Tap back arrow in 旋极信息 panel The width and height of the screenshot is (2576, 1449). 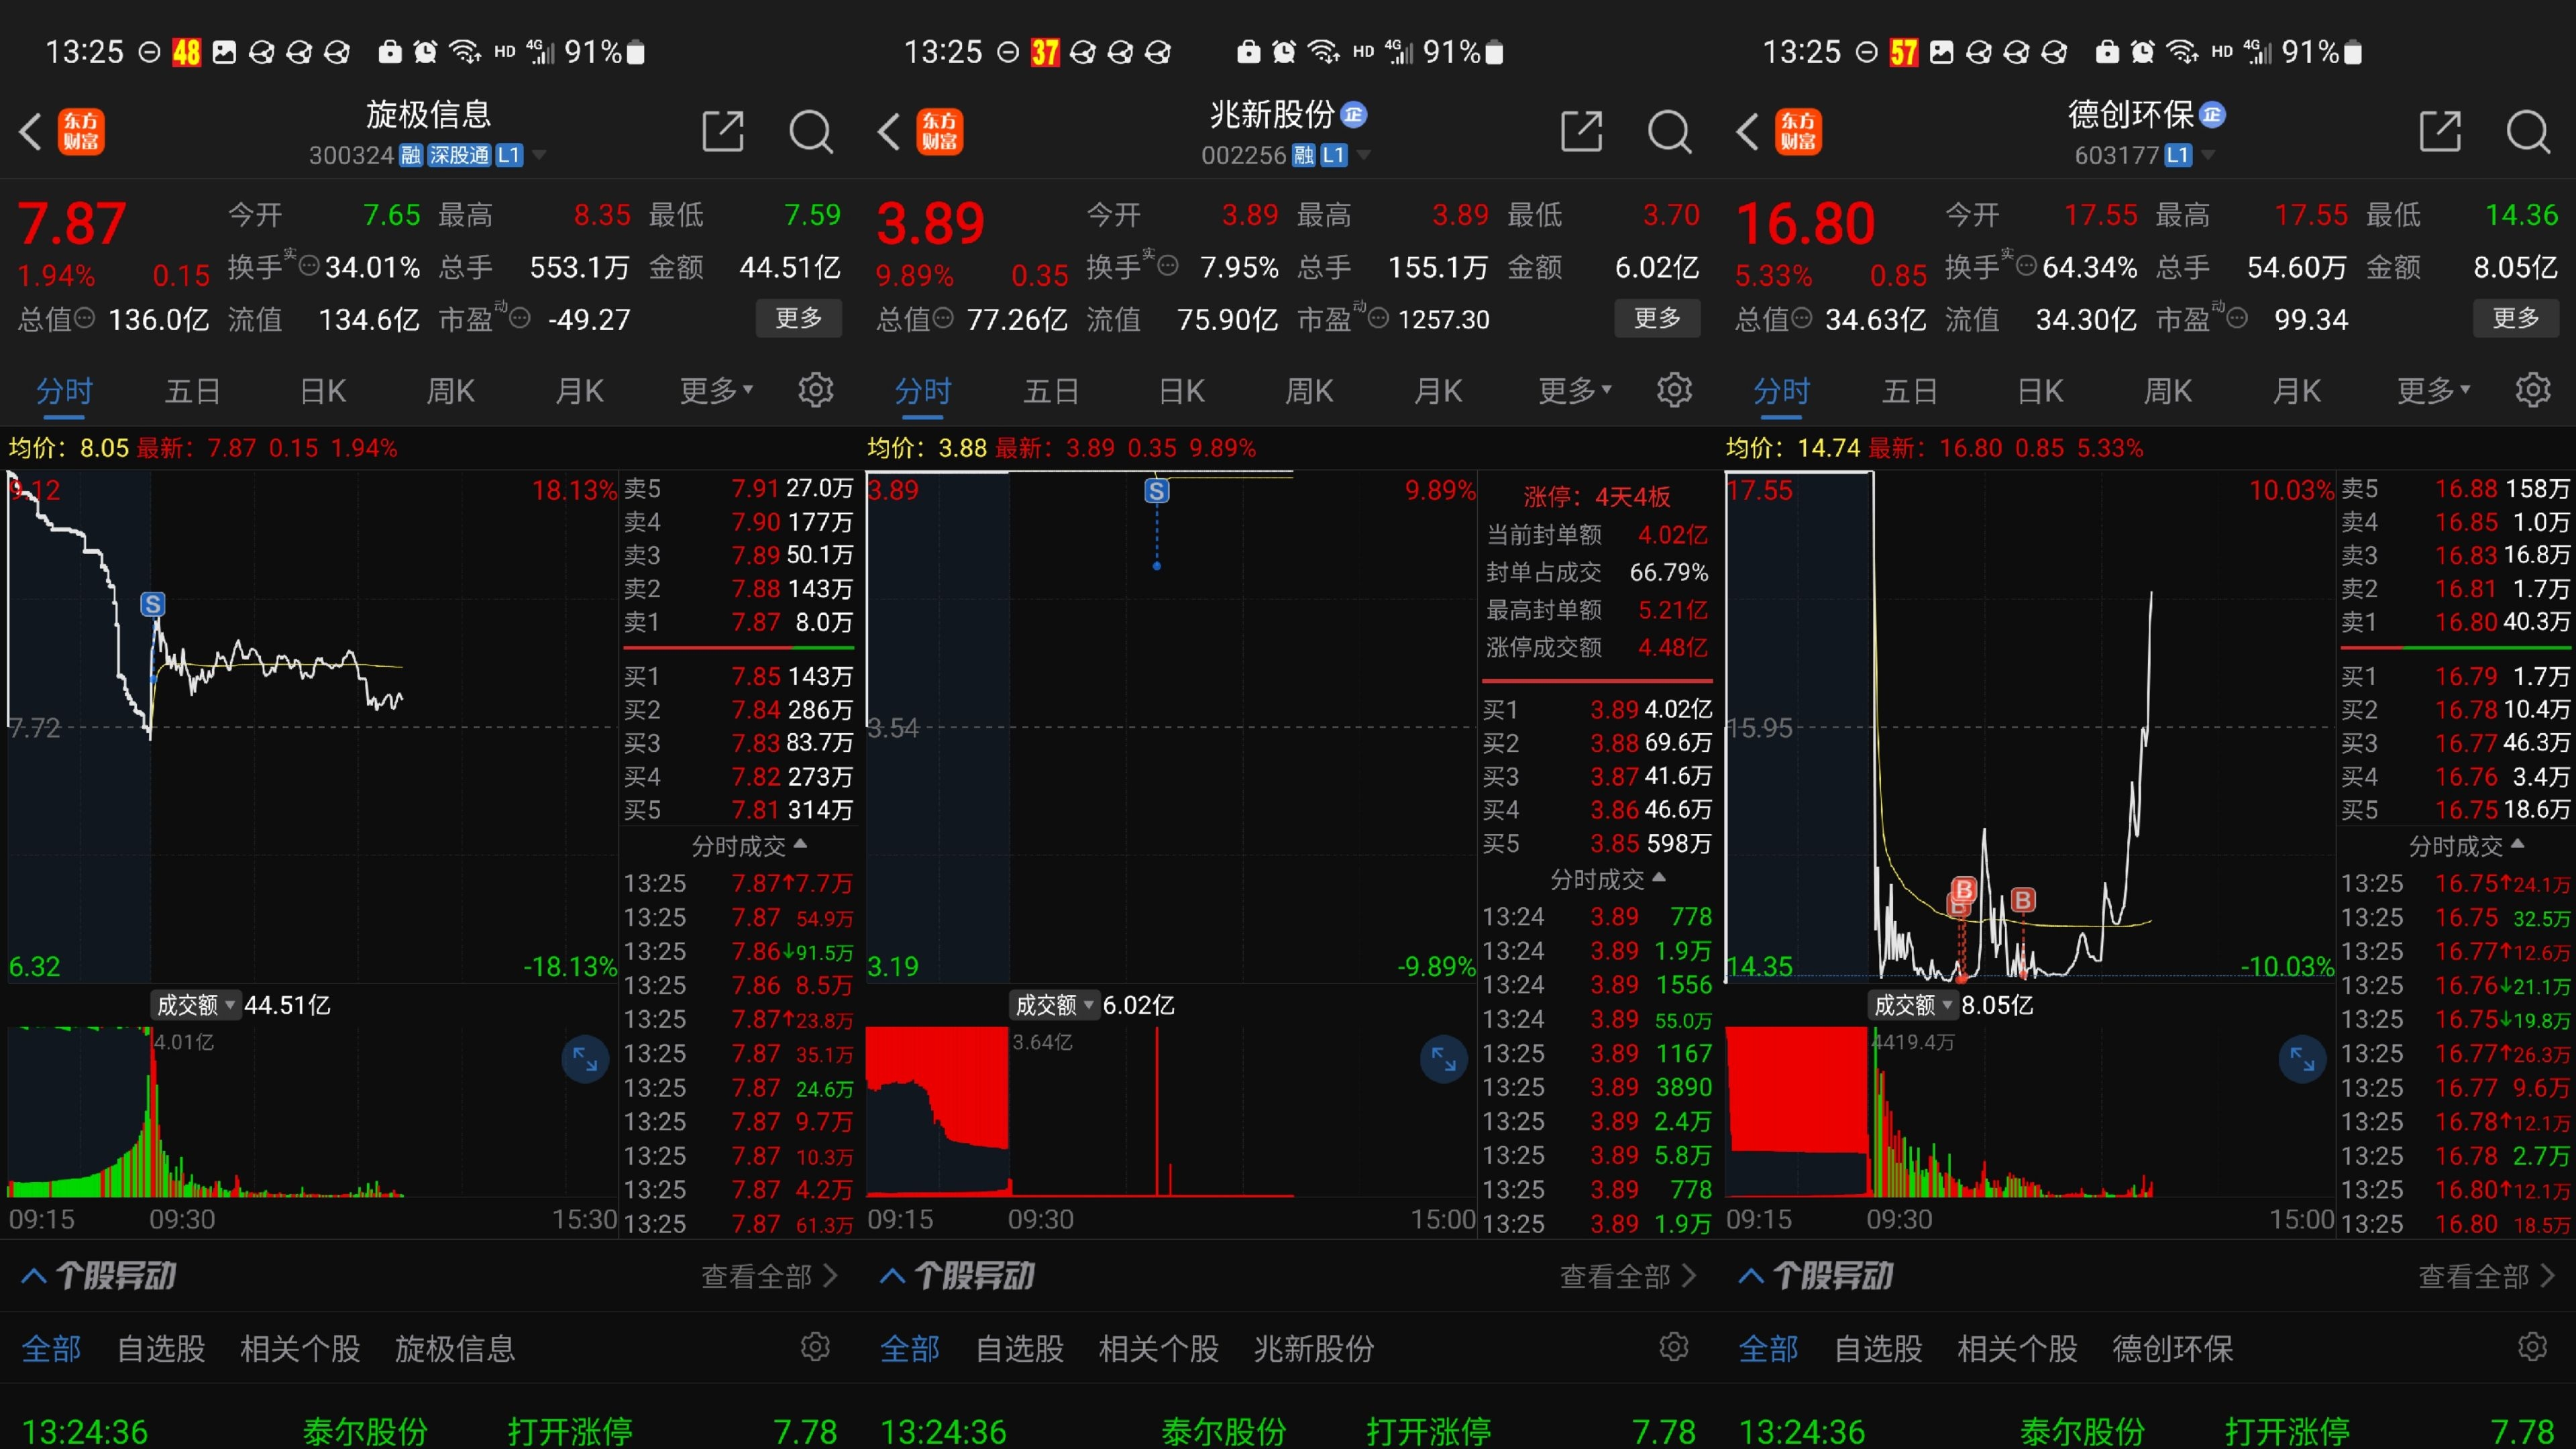[x=31, y=131]
